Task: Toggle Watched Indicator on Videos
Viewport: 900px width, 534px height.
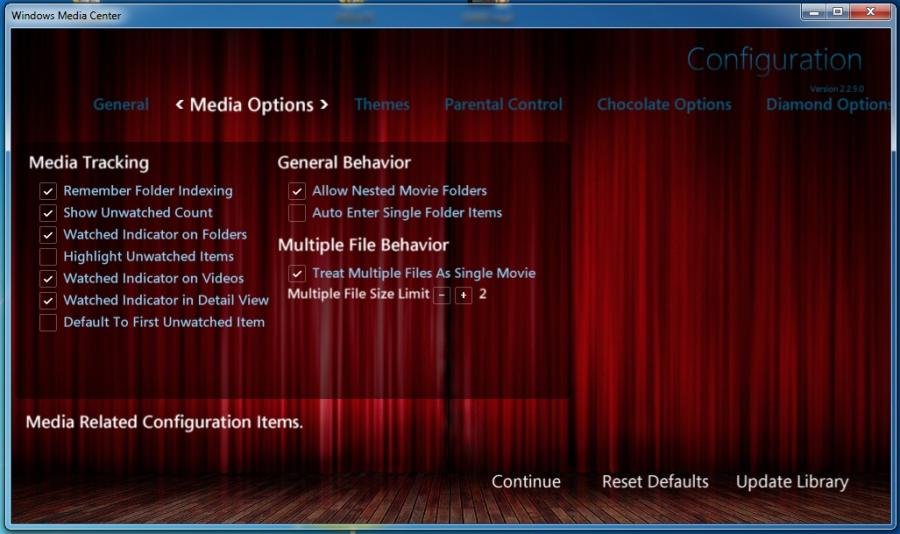Action: (48, 278)
